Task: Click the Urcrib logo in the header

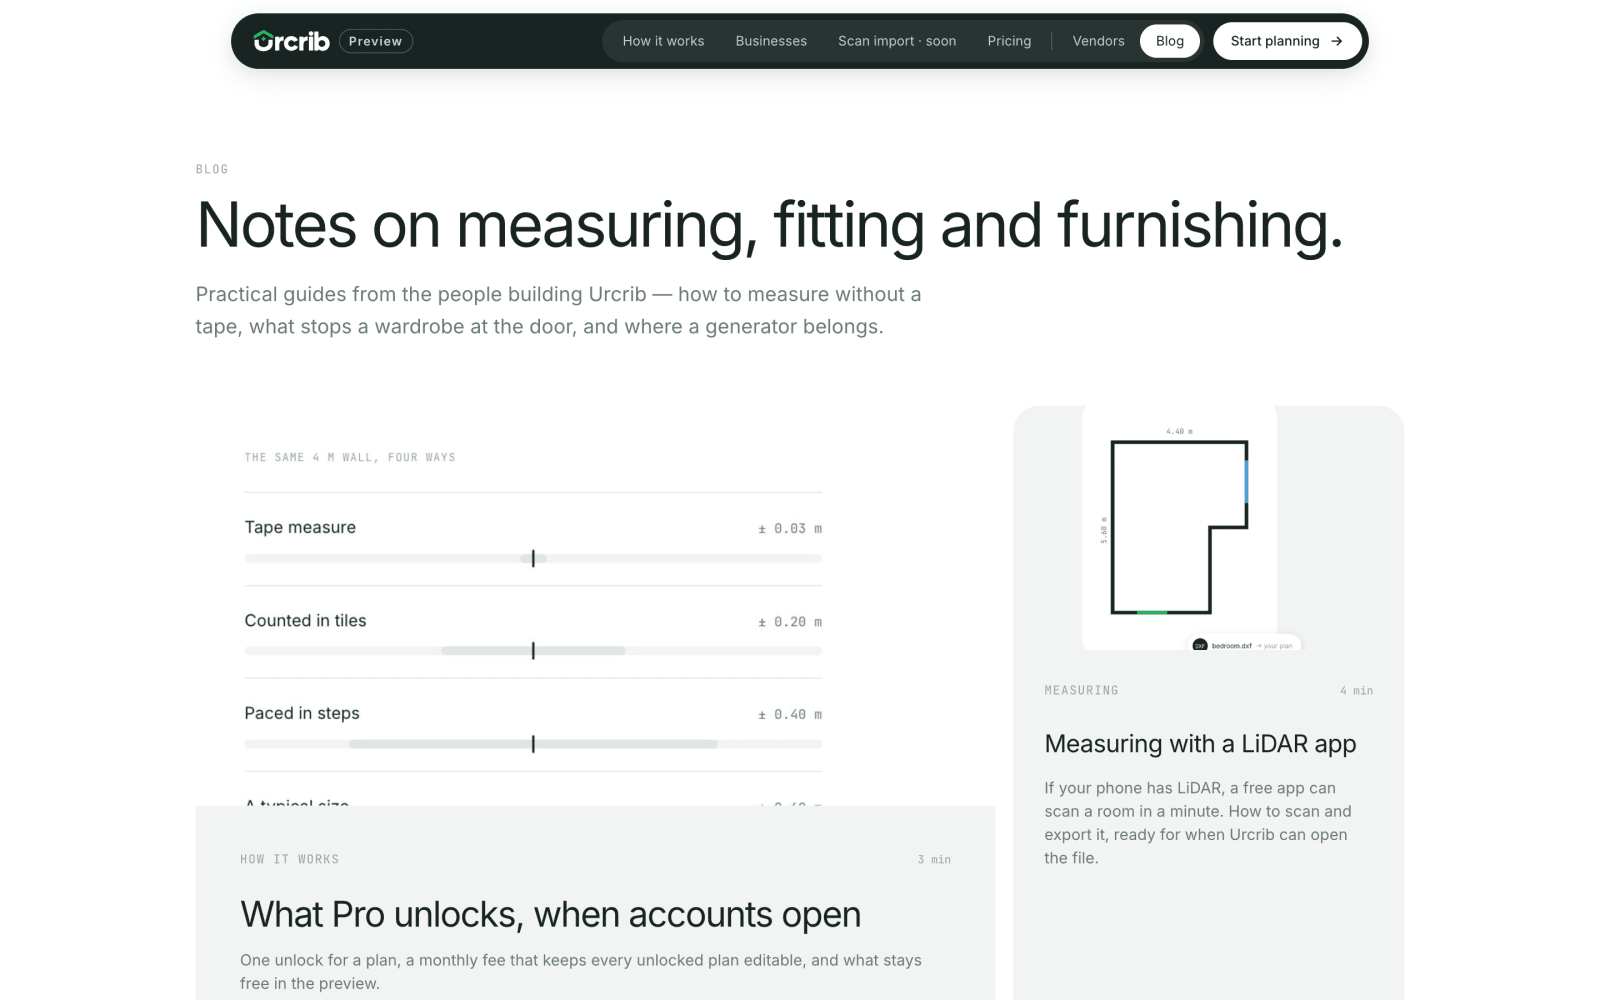Action: (291, 41)
